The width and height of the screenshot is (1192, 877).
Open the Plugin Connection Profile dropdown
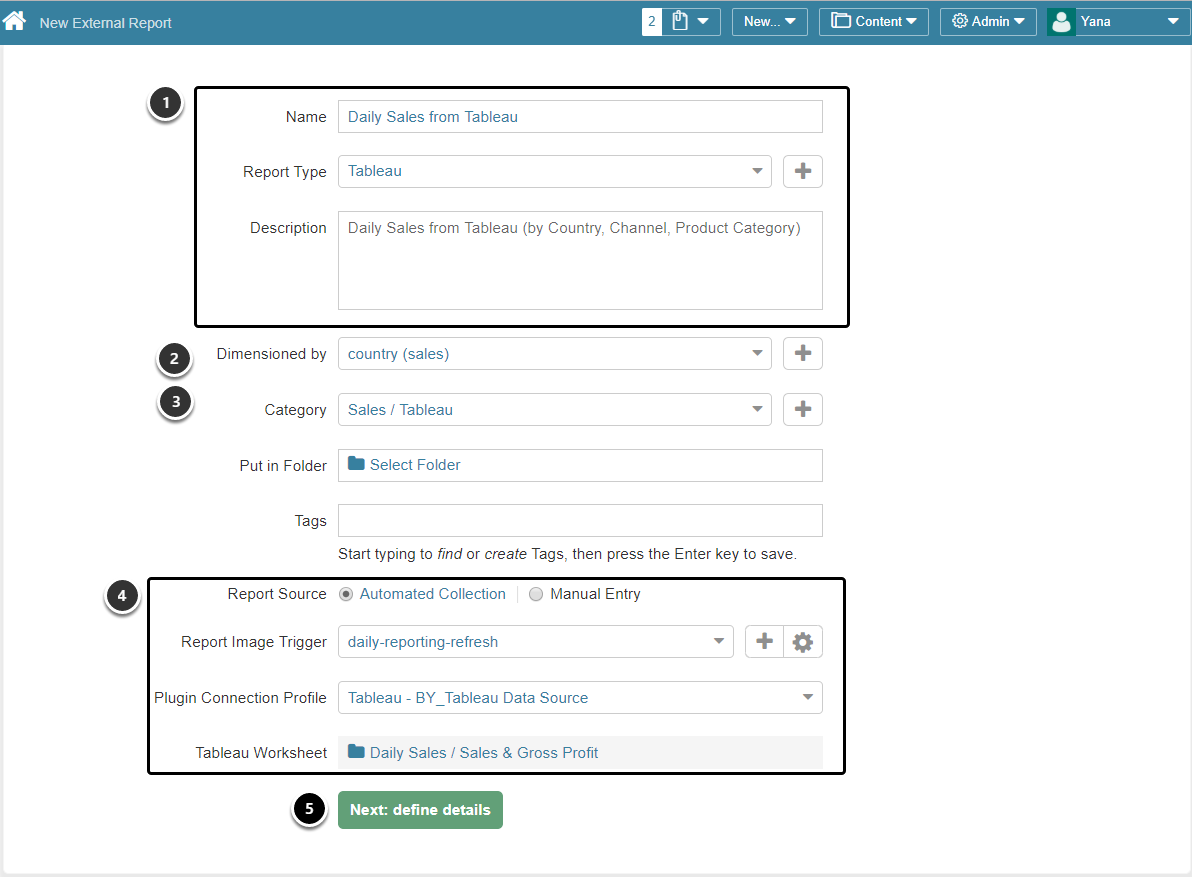pos(808,697)
